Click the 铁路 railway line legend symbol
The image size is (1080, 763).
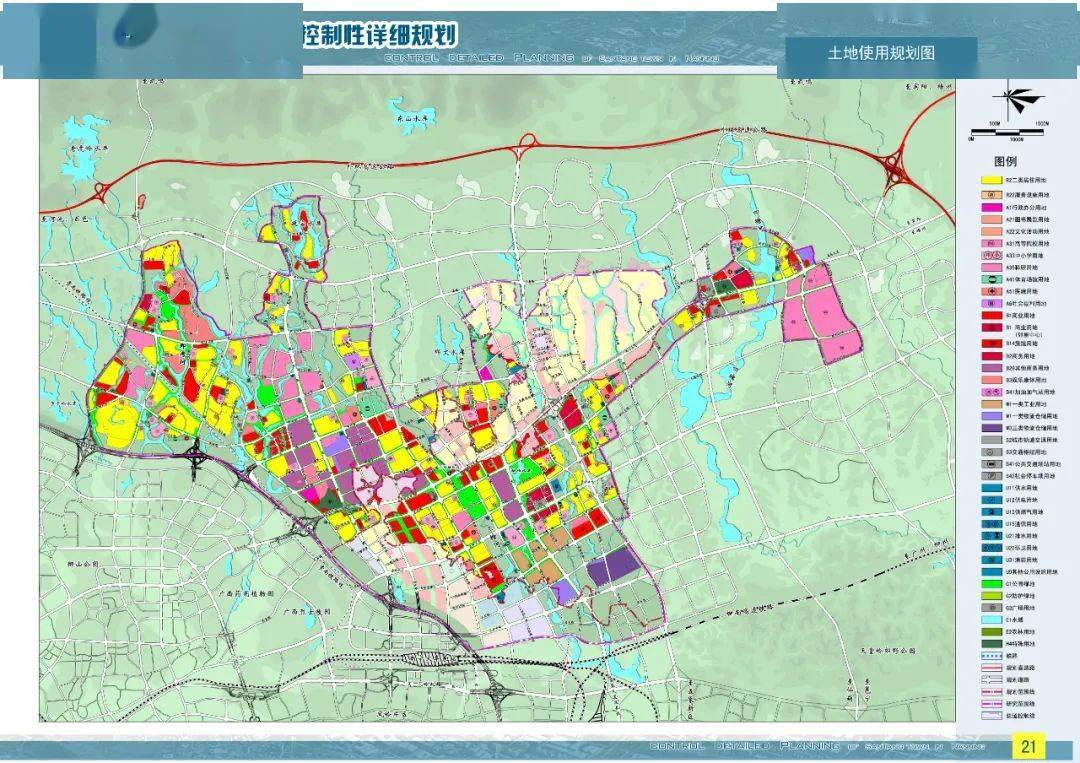click(x=990, y=655)
